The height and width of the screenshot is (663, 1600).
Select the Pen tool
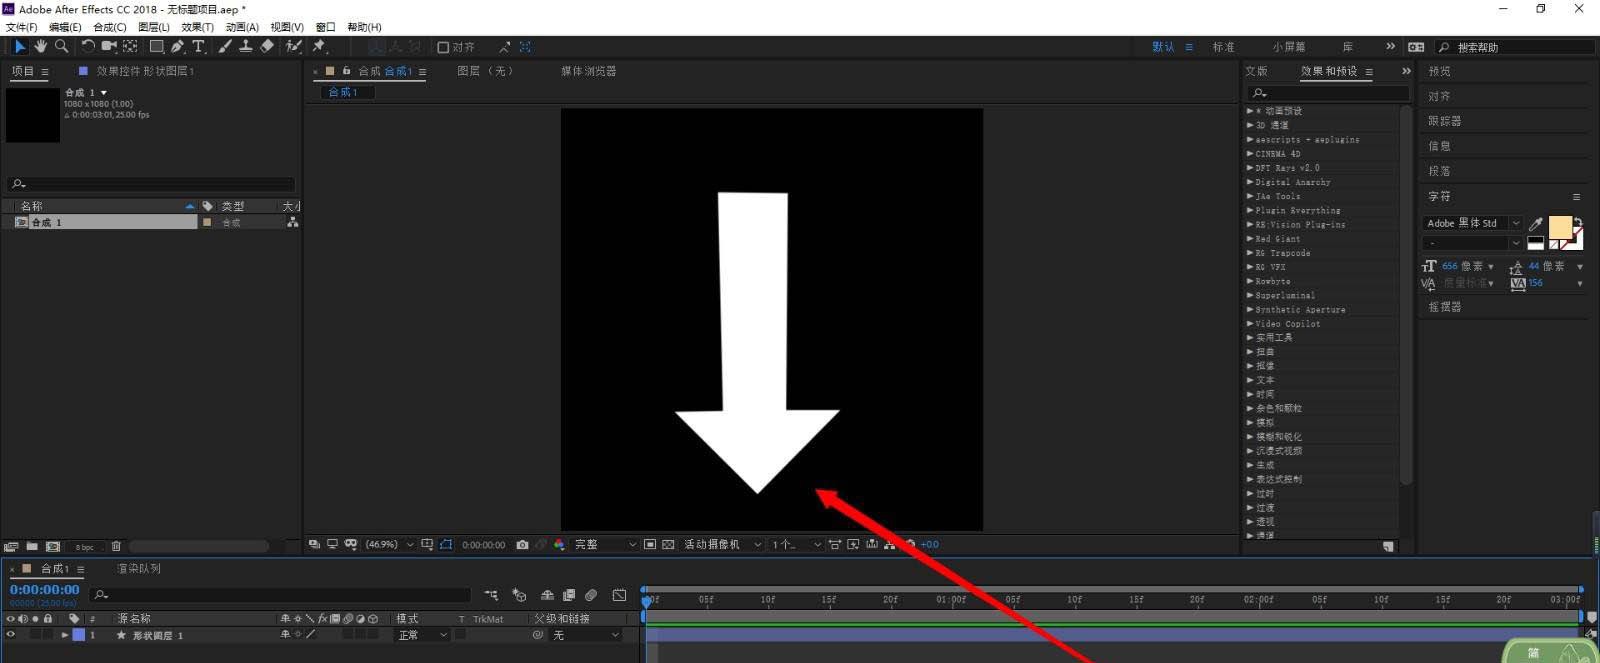(x=177, y=46)
